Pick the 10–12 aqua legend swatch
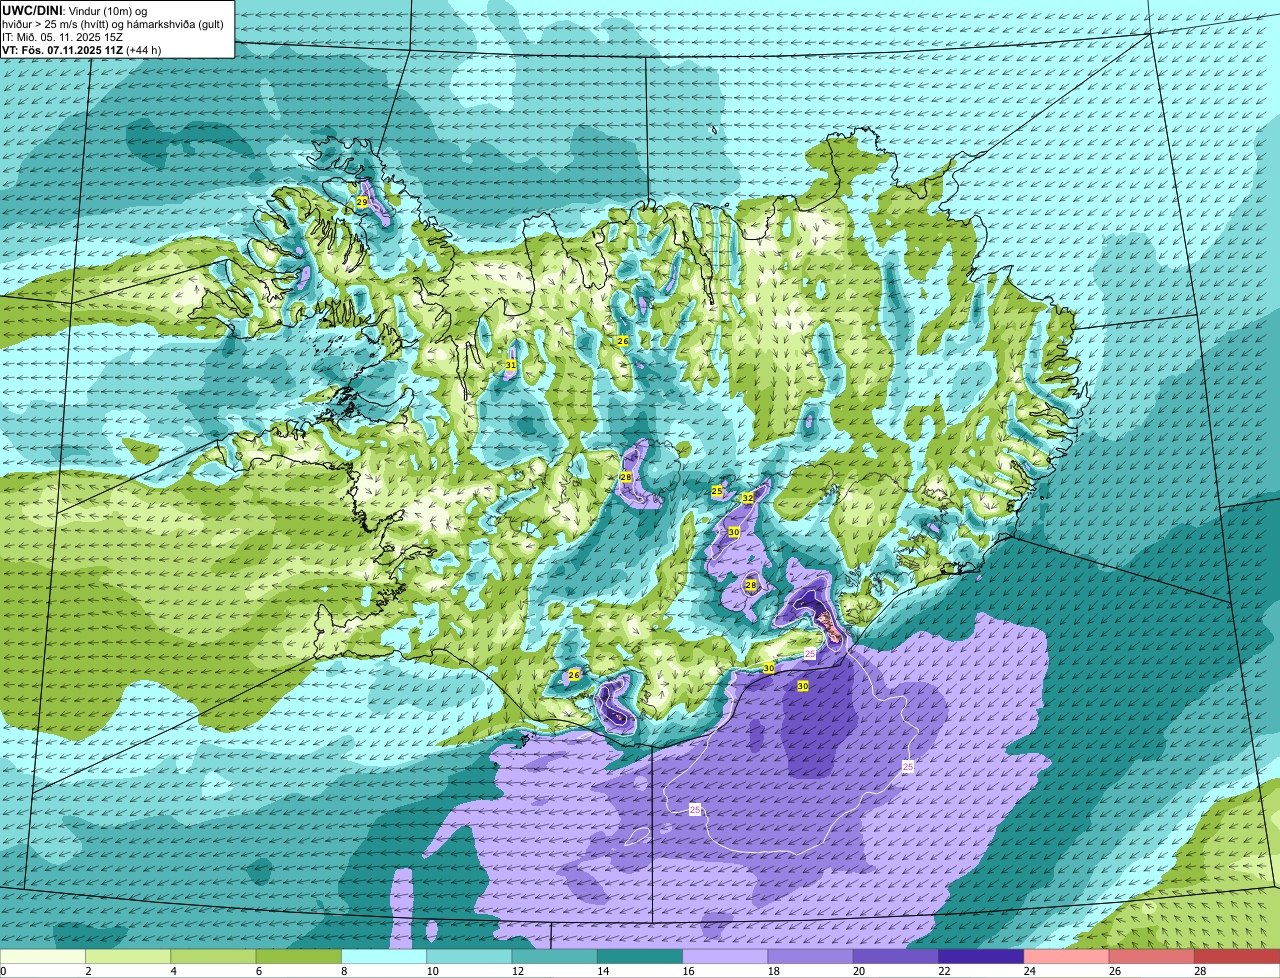The image size is (1280, 978). coord(469,957)
